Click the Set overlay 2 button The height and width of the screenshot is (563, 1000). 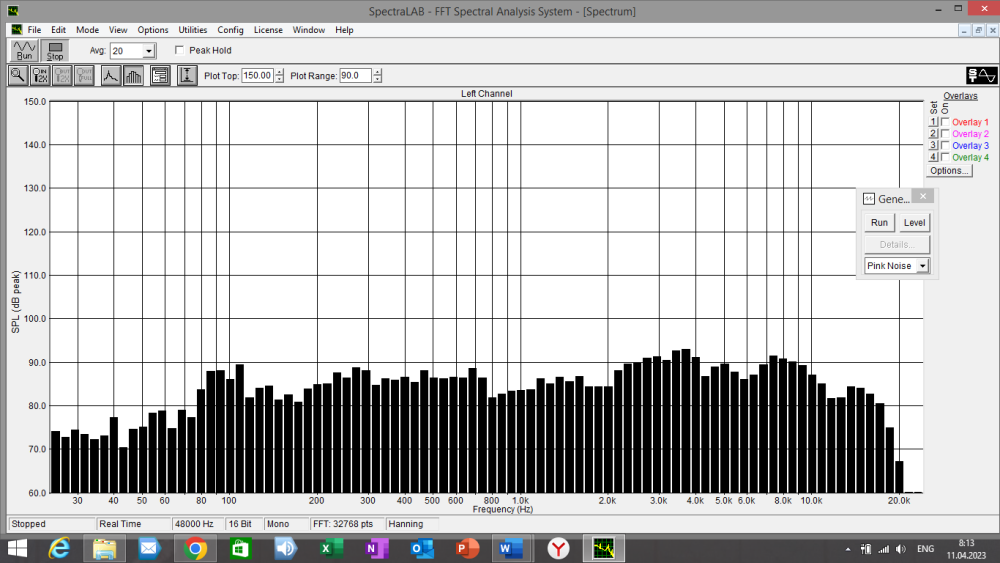933,134
